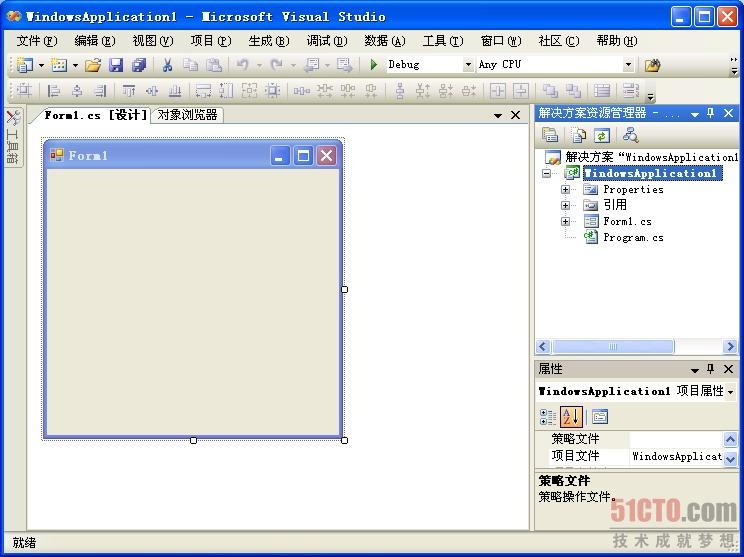Click Properties grid scroll-down arrow
This screenshot has width=744, height=557.
point(730,458)
